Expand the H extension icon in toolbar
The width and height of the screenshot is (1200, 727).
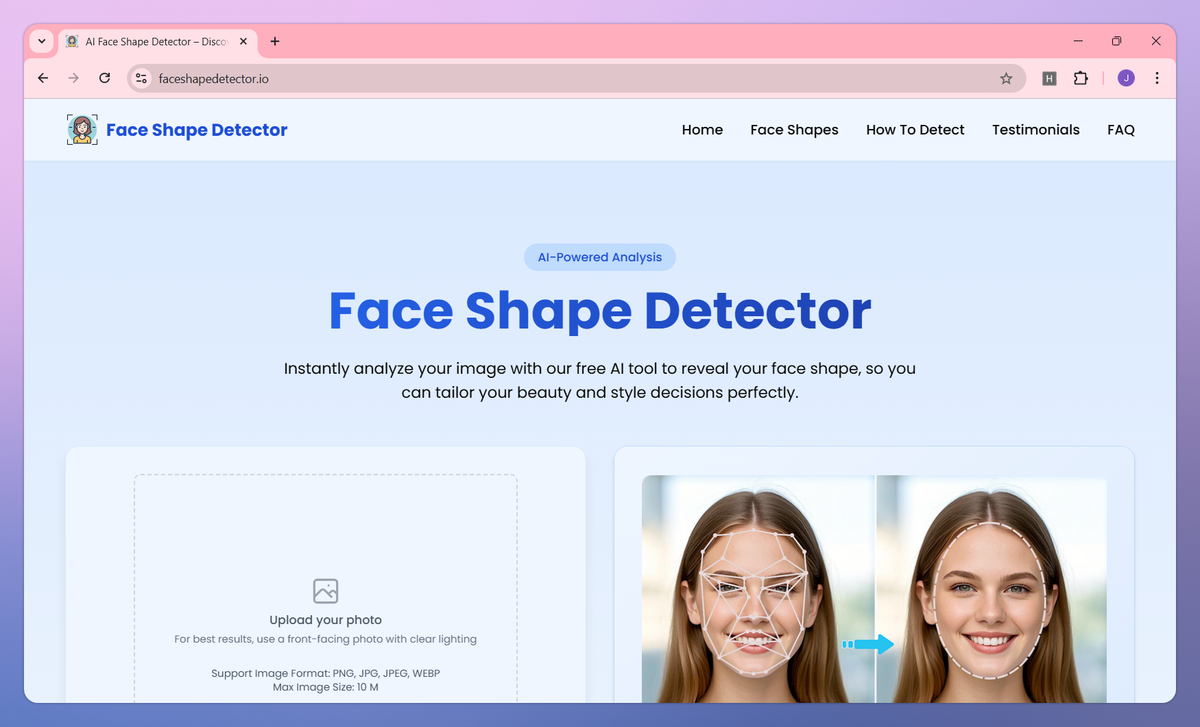1049,77
